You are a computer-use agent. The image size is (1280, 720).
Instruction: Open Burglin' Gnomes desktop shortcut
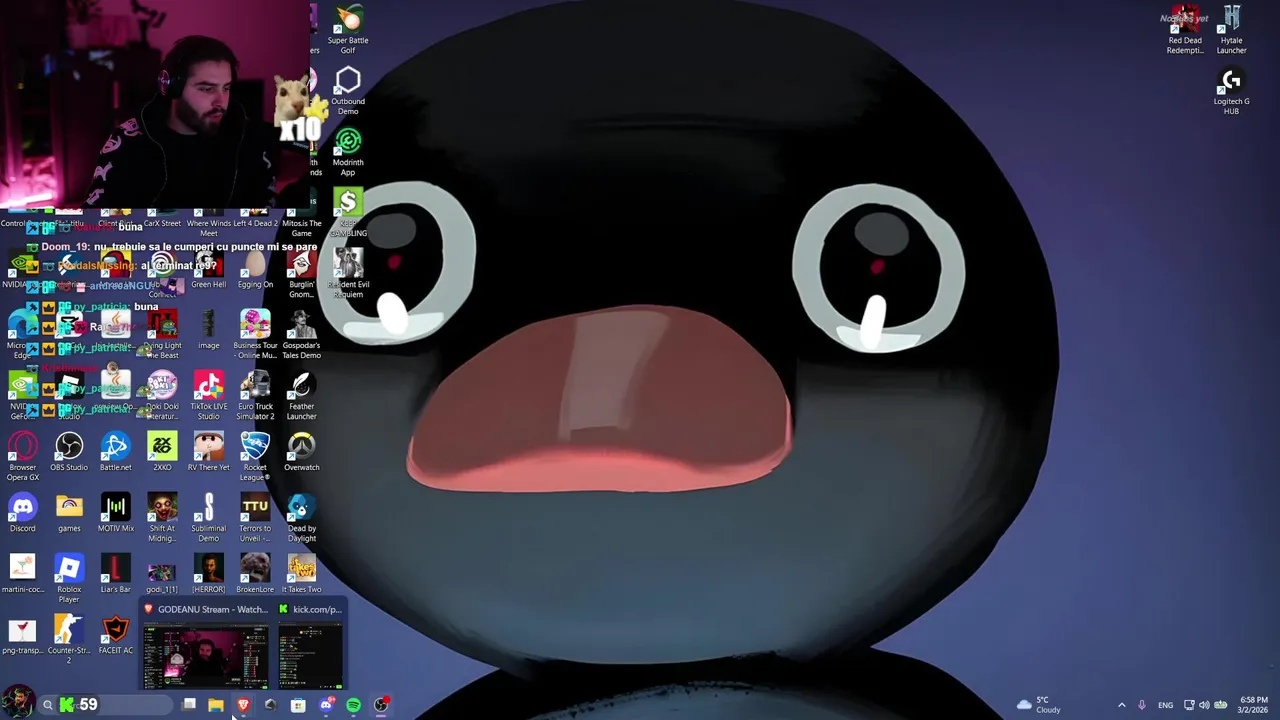point(301,275)
